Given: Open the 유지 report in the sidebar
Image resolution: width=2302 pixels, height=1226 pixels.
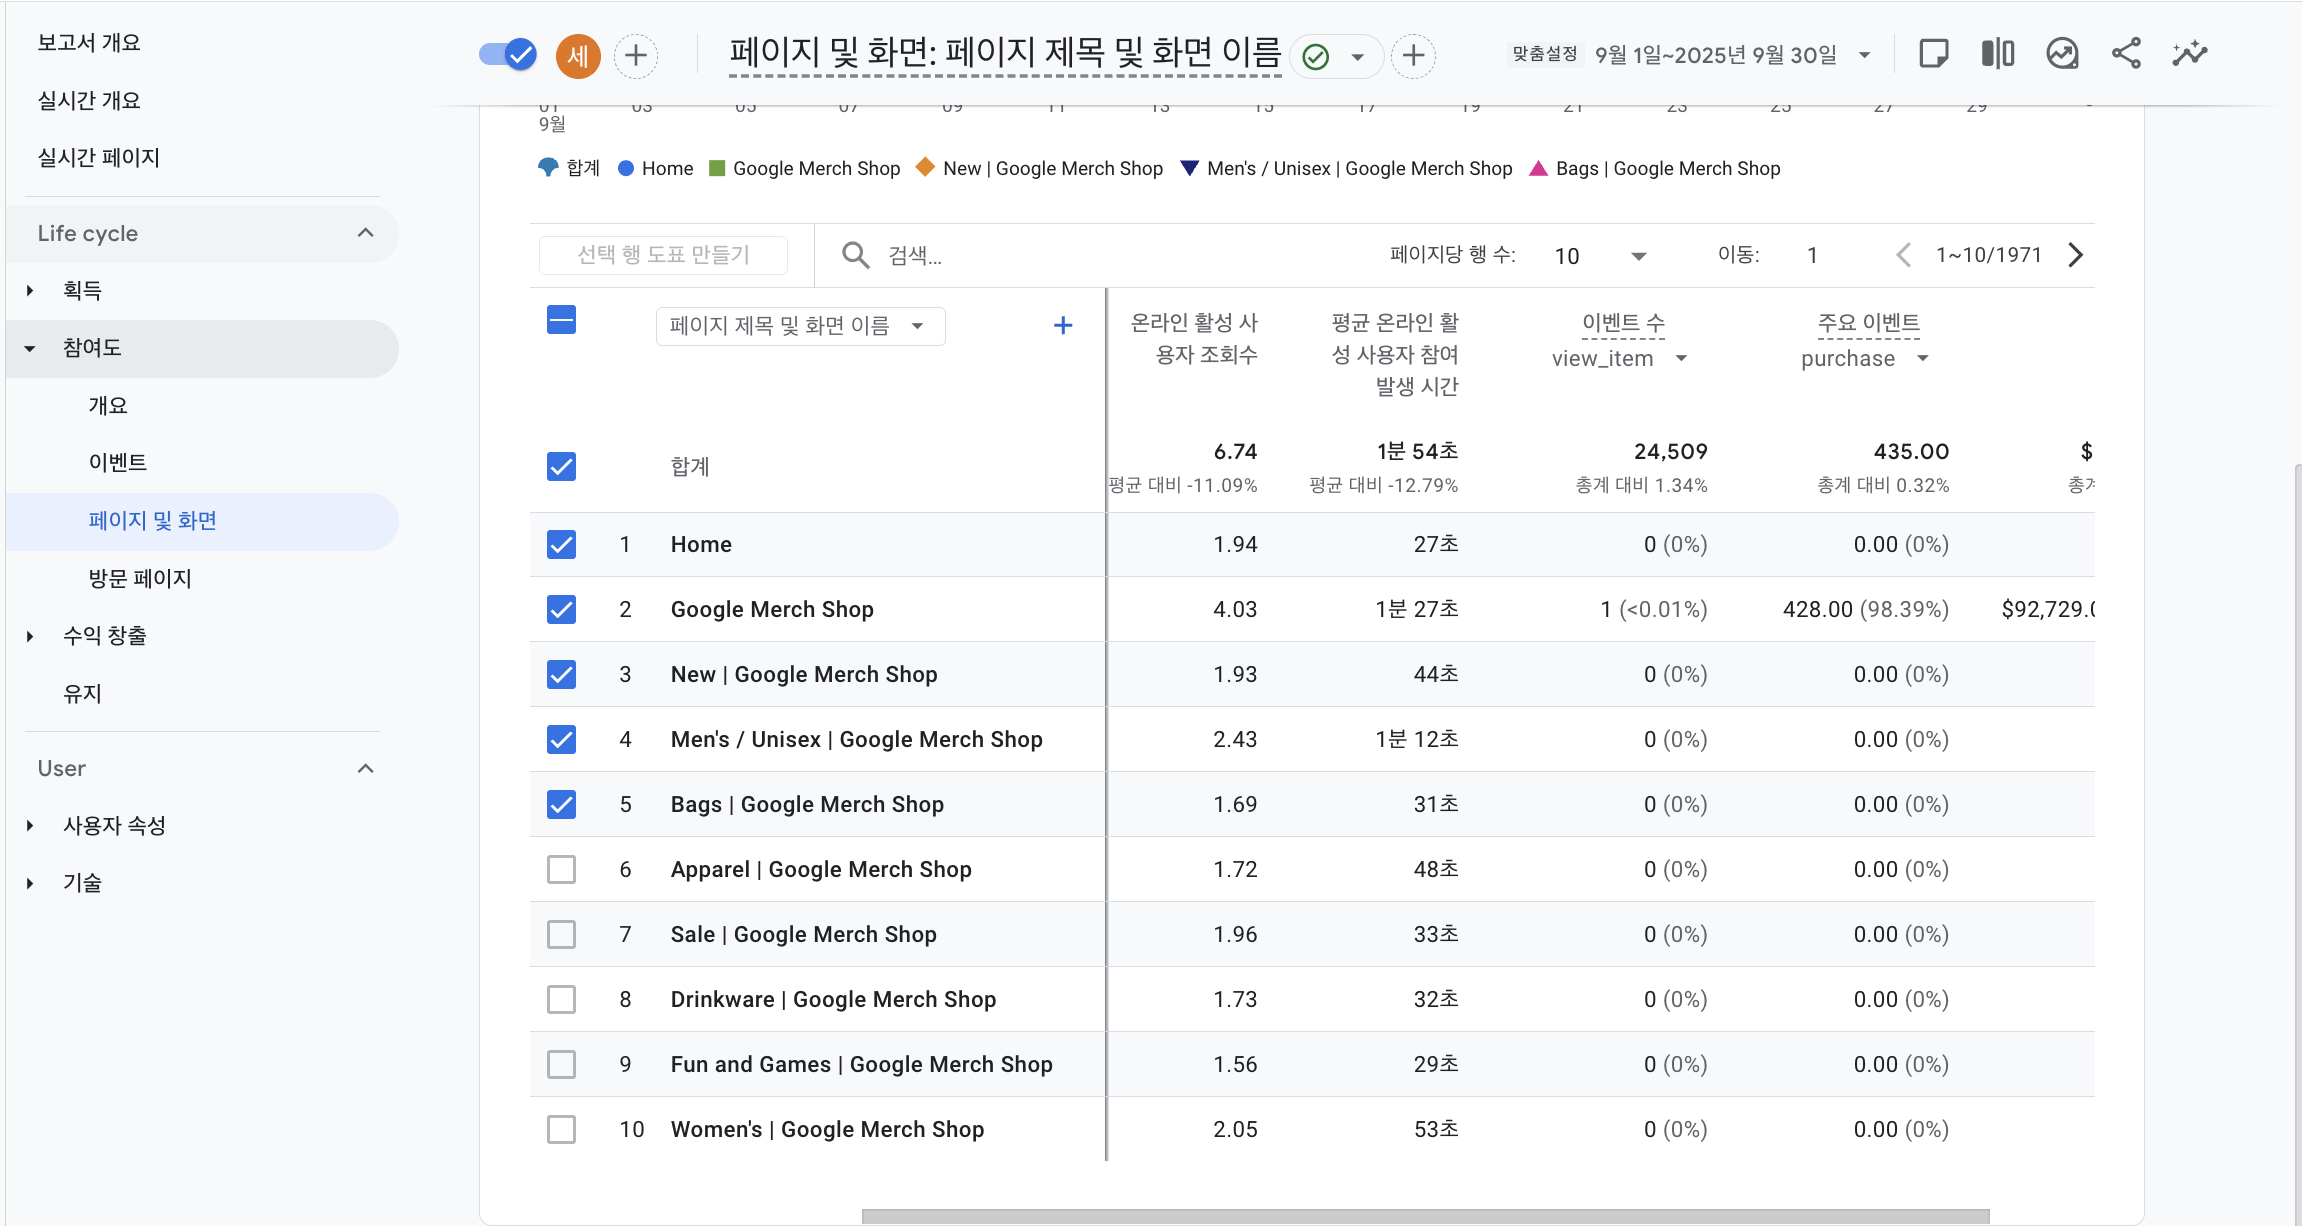Looking at the screenshot, I should click(x=82, y=693).
